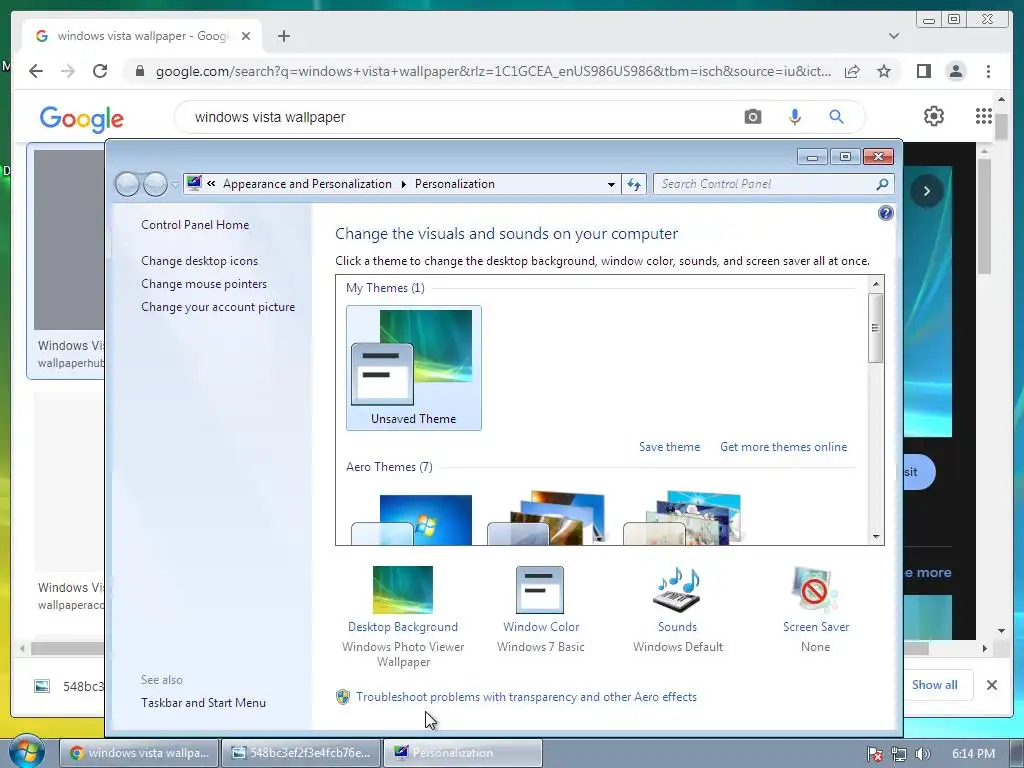Open Screen Saver settings icon
Image resolution: width=1024 pixels, height=768 pixels.
[815, 590]
